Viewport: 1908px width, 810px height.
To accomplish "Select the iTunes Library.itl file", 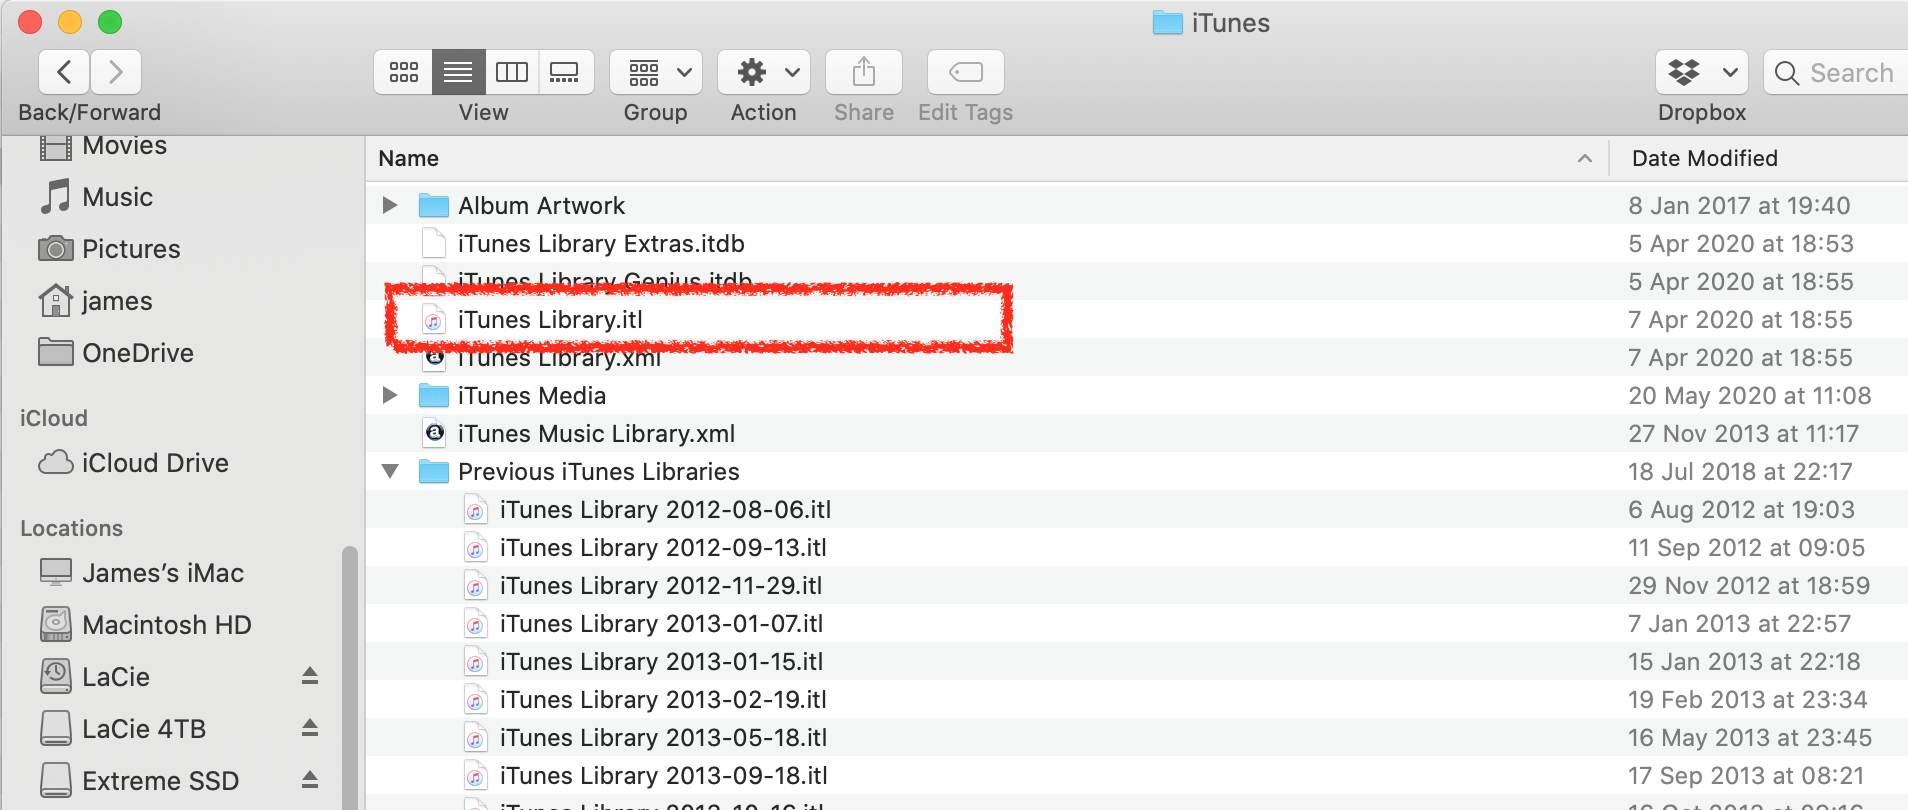I will tap(550, 320).
